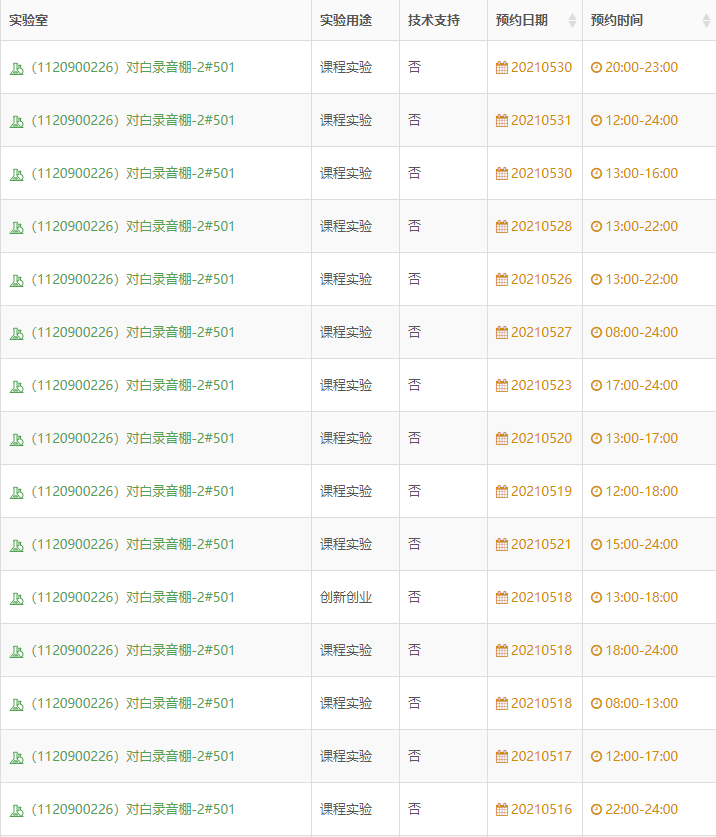Select 课程实验 in the 20210531 row
The width and height of the screenshot is (716, 837).
click(x=346, y=120)
